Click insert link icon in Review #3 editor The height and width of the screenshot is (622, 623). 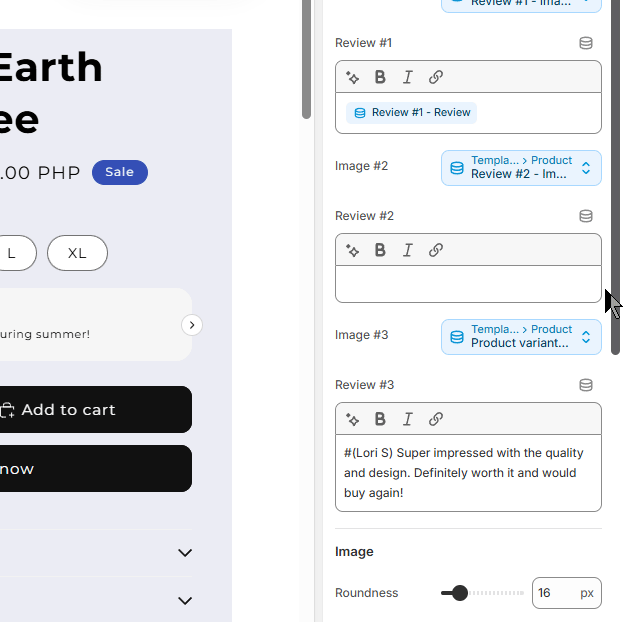(x=436, y=419)
